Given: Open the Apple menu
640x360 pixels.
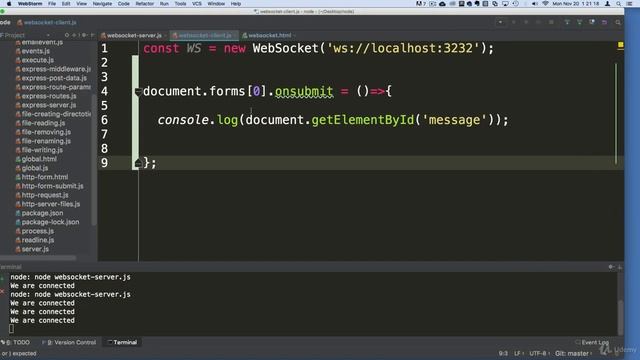Looking at the screenshot, I should pos(9,4).
